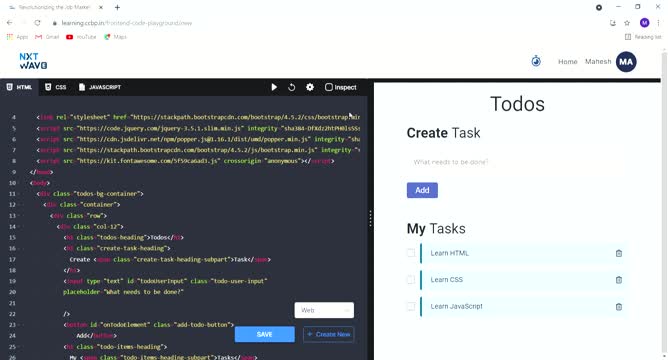Delete the Learn HTML task via trash icon

(619, 253)
